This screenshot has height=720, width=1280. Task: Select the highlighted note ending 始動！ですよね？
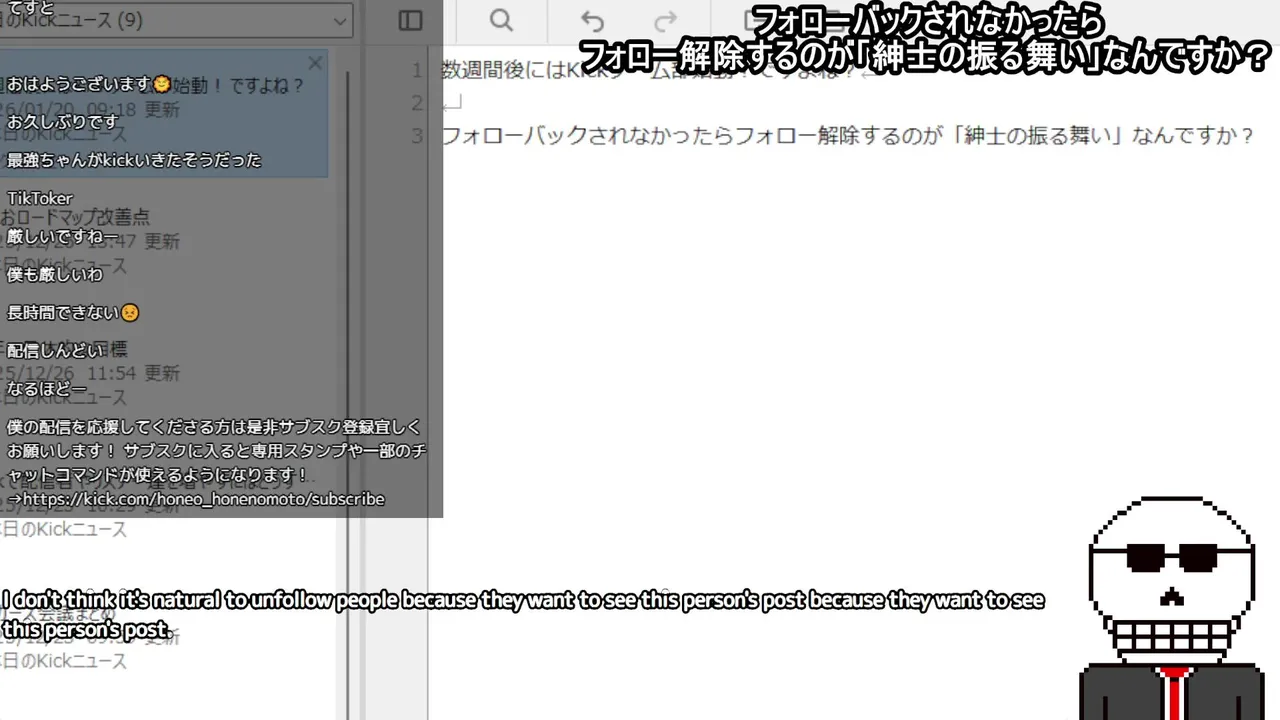click(x=164, y=114)
